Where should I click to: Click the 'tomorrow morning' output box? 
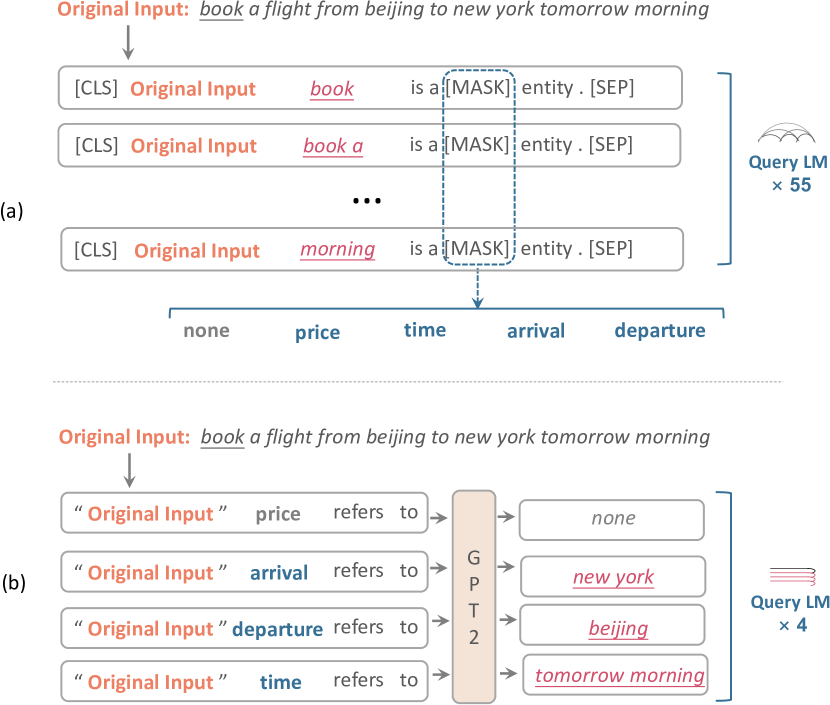(616, 675)
